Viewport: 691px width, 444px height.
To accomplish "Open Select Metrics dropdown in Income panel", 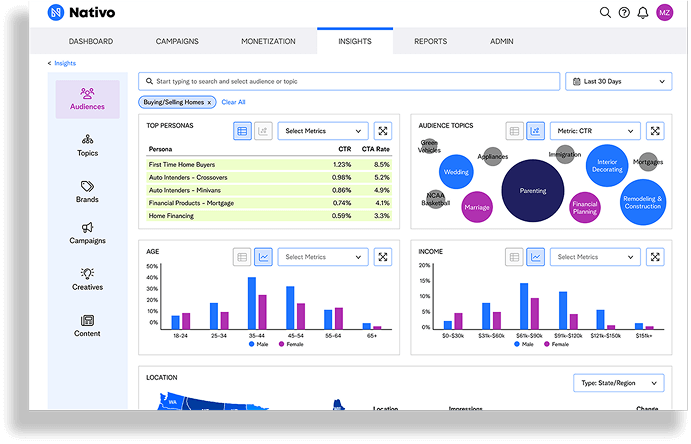I will click(x=595, y=257).
